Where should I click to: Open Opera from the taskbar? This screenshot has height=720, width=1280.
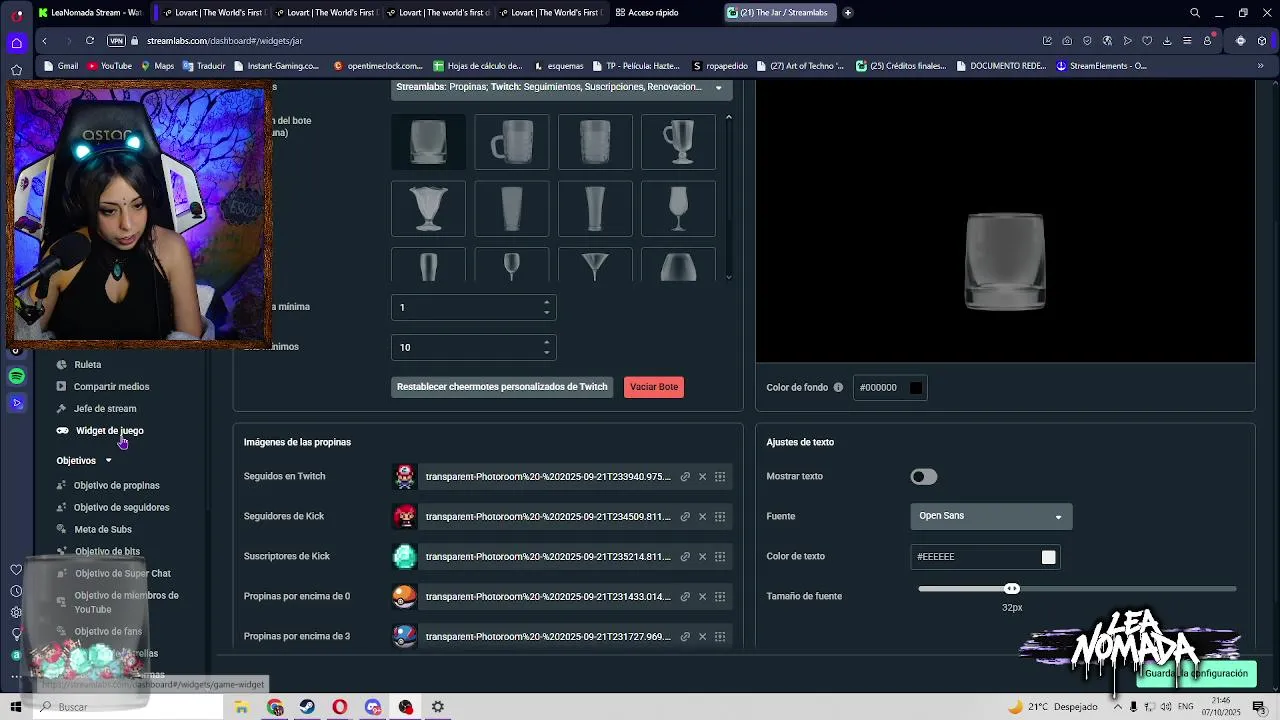(x=340, y=707)
